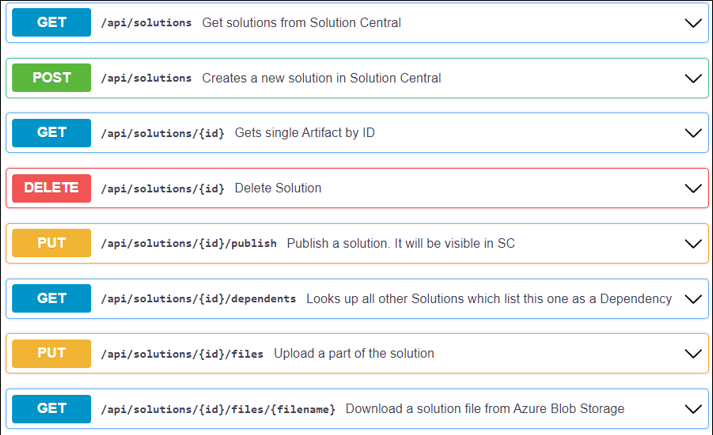713x435 pixels.
Task: Expand chevron on Download a solution file row
Action: (692, 409)
